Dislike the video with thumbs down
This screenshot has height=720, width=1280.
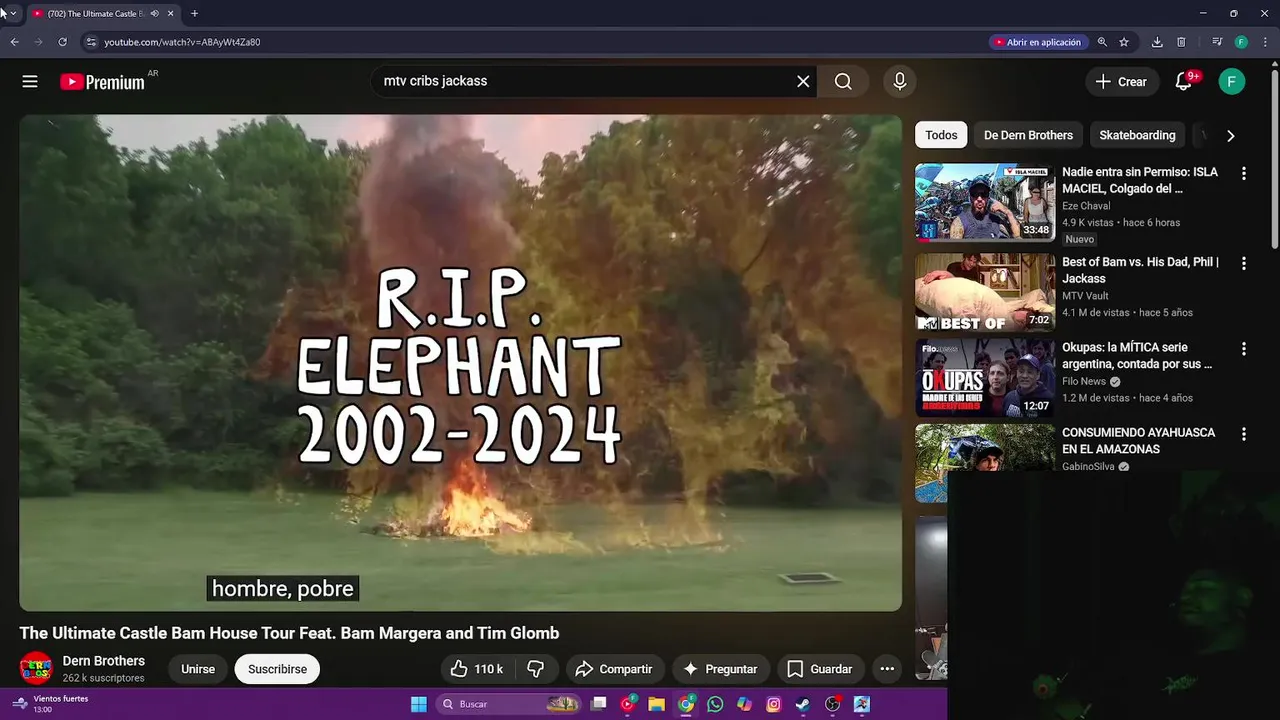(536, 669)
